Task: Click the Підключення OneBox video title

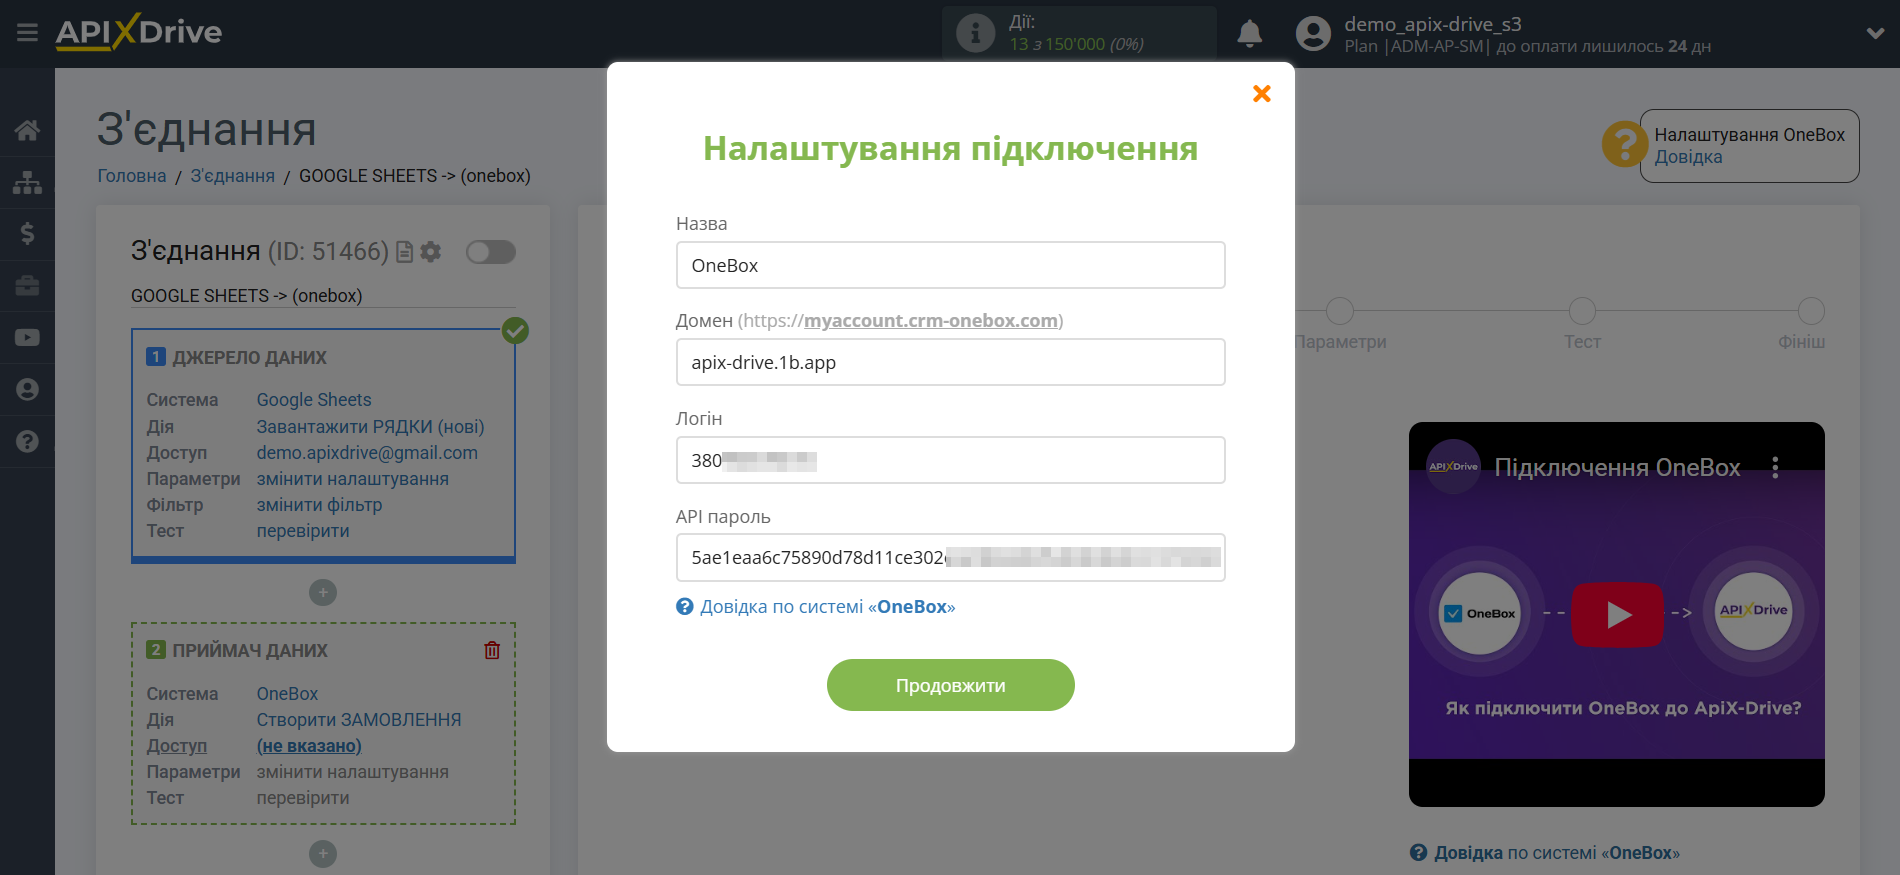Action: [x=1617, y=468]
